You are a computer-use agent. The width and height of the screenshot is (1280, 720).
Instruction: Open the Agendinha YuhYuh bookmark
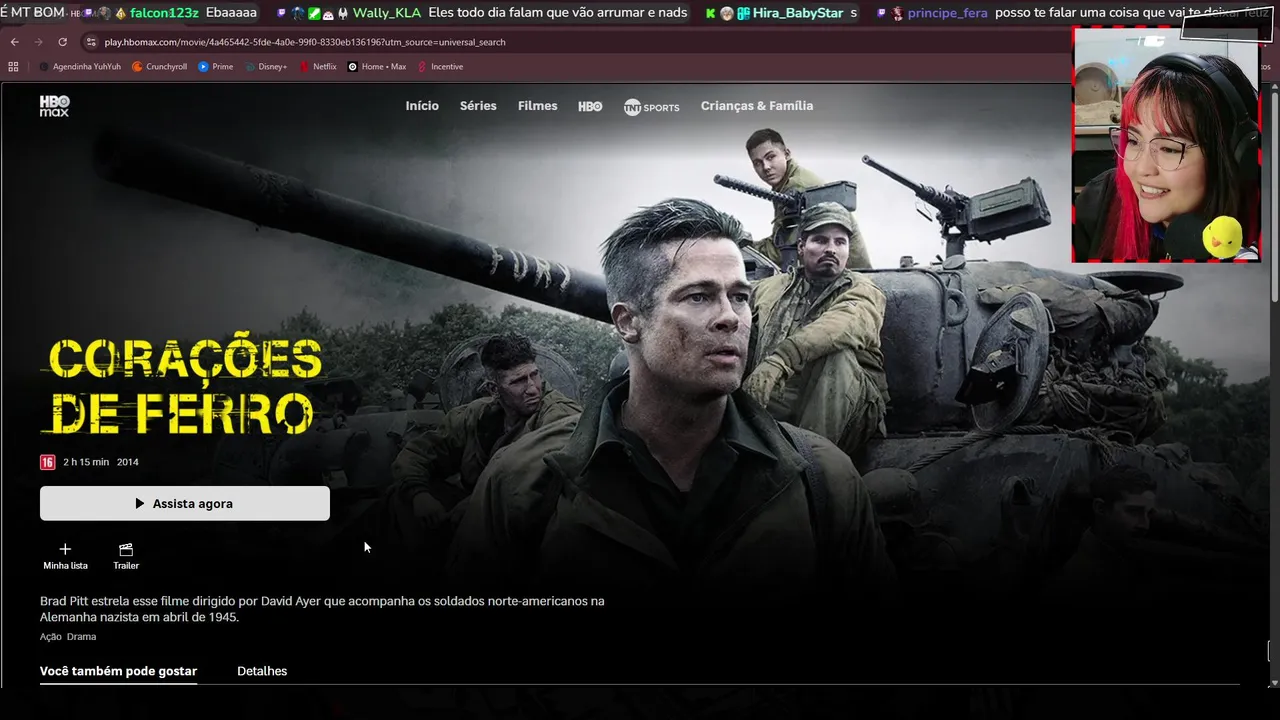point(80,67)
